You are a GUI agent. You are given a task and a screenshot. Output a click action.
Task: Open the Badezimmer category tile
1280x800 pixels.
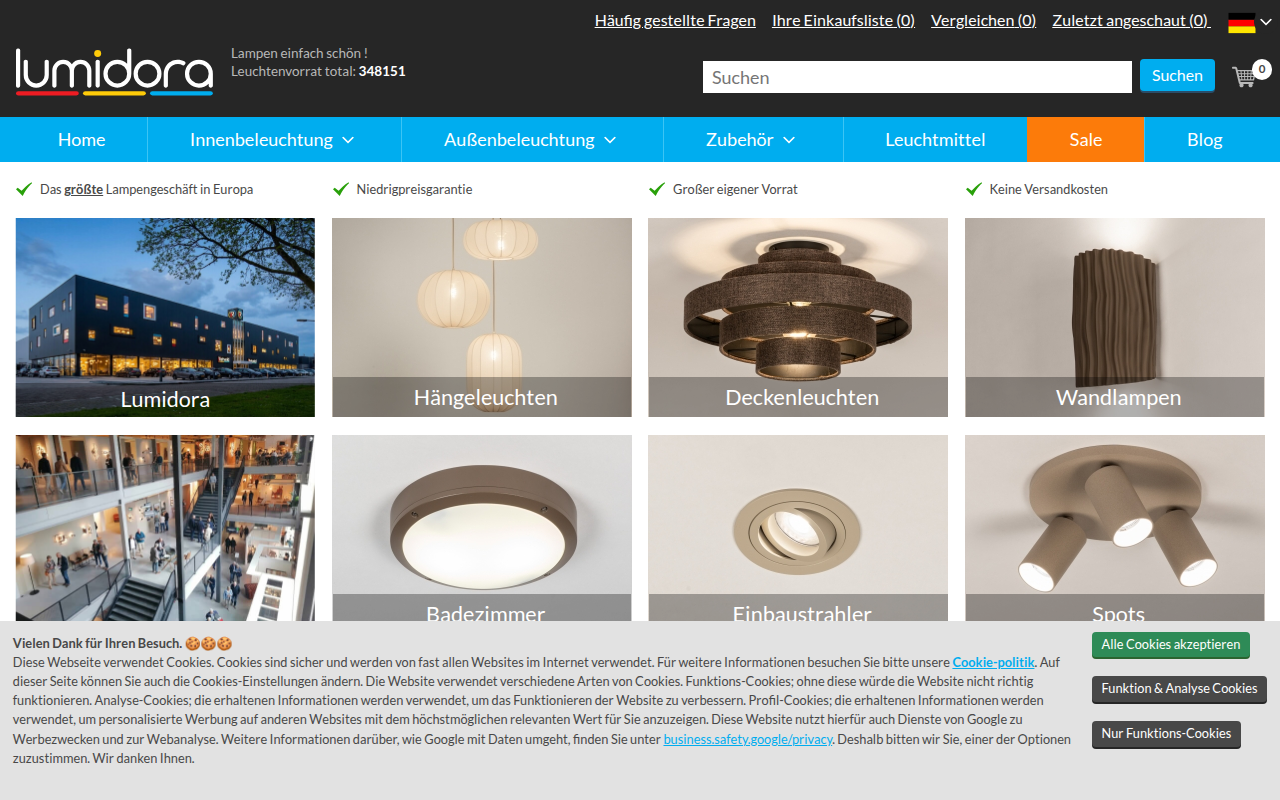tap(482, 528)
